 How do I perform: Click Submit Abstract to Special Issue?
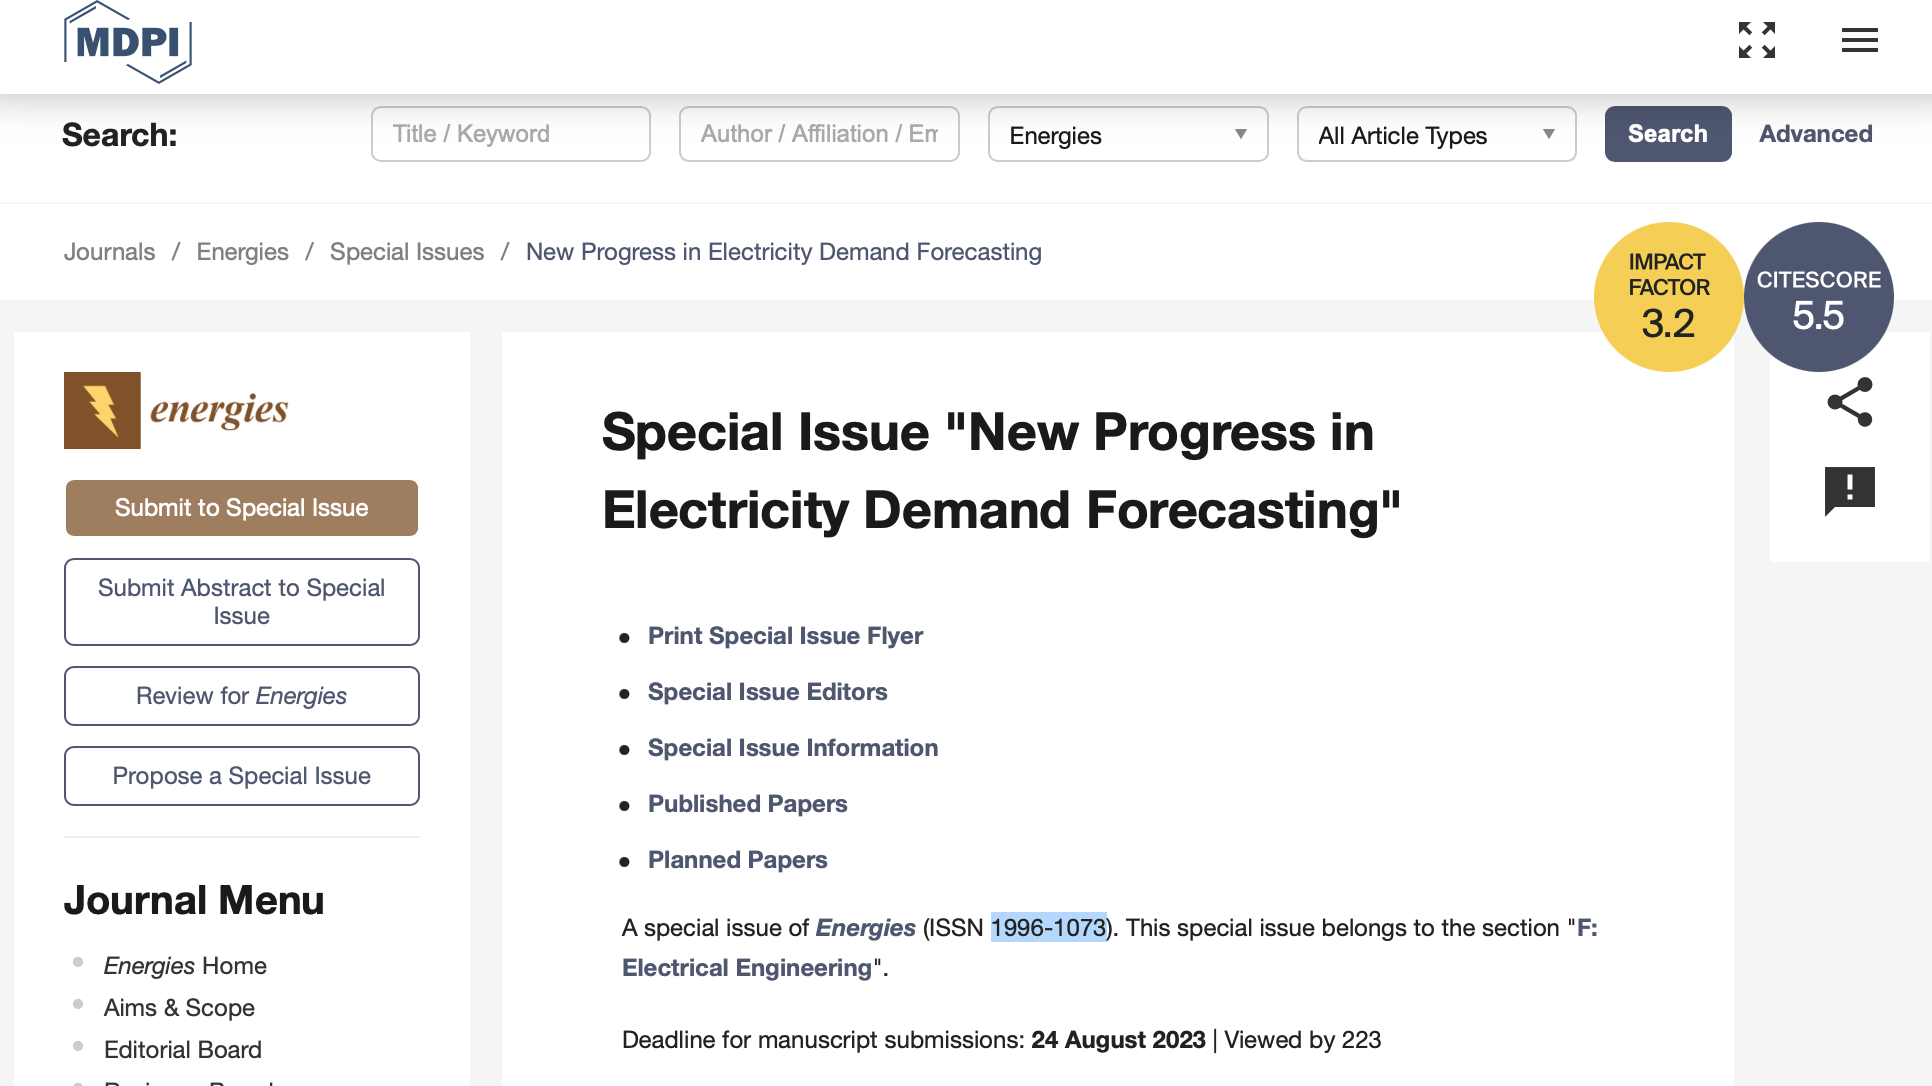(241, 602)
